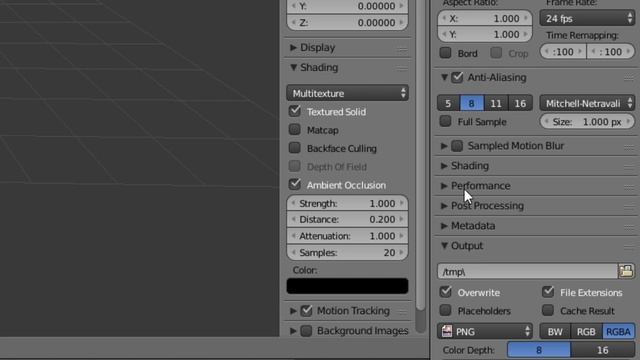Set Color Depth to 16

(603, 350)
